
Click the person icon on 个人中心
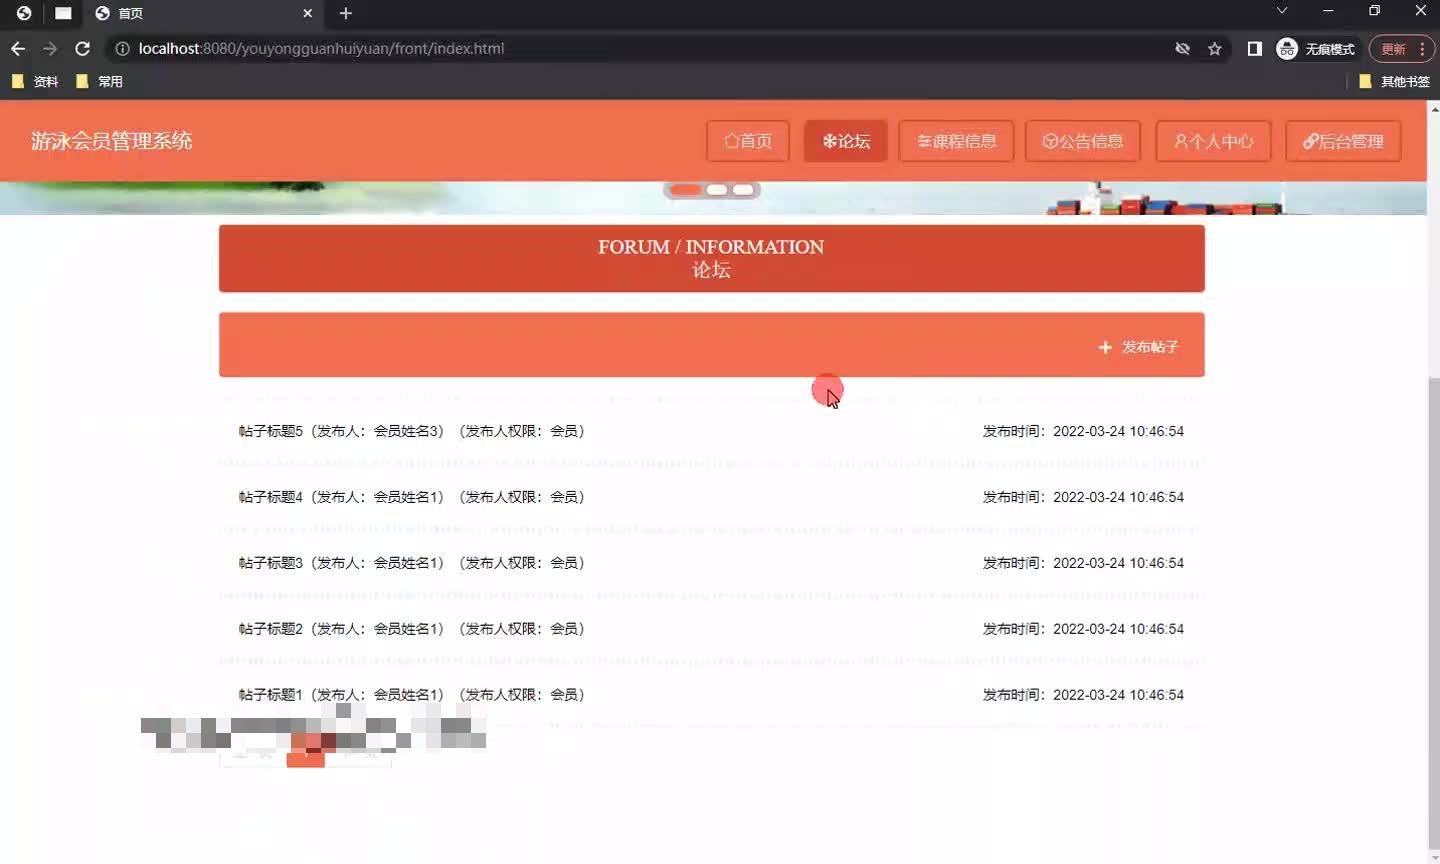tap(1182, 141)
